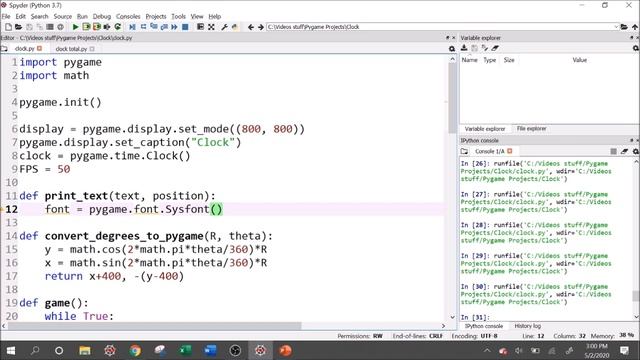
Task: Stop debugging blue square icon
Action: click(185, 27)
